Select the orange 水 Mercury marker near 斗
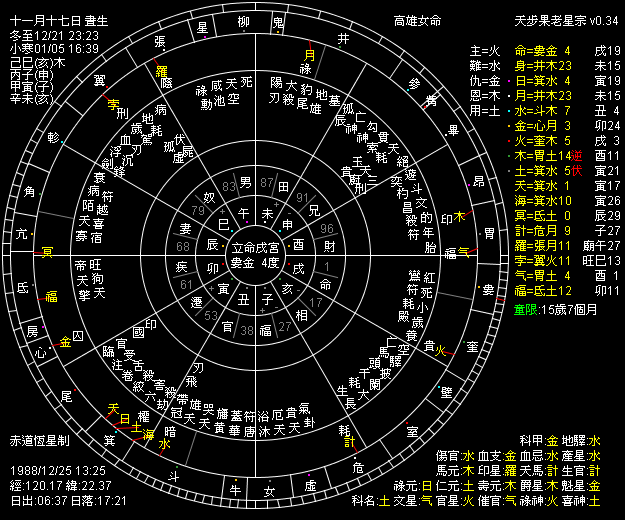The width and height of the screenshot is (625, 520). (164, 444)
